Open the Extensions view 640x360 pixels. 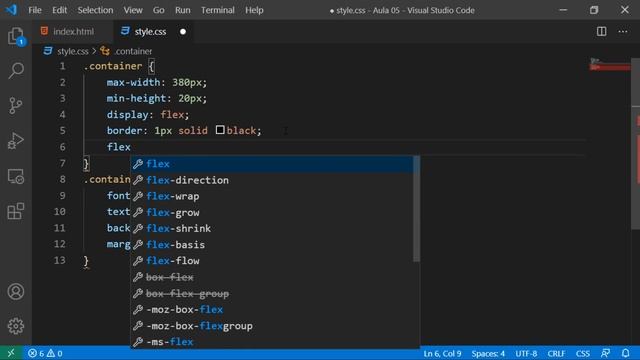[x=16, y=211]
